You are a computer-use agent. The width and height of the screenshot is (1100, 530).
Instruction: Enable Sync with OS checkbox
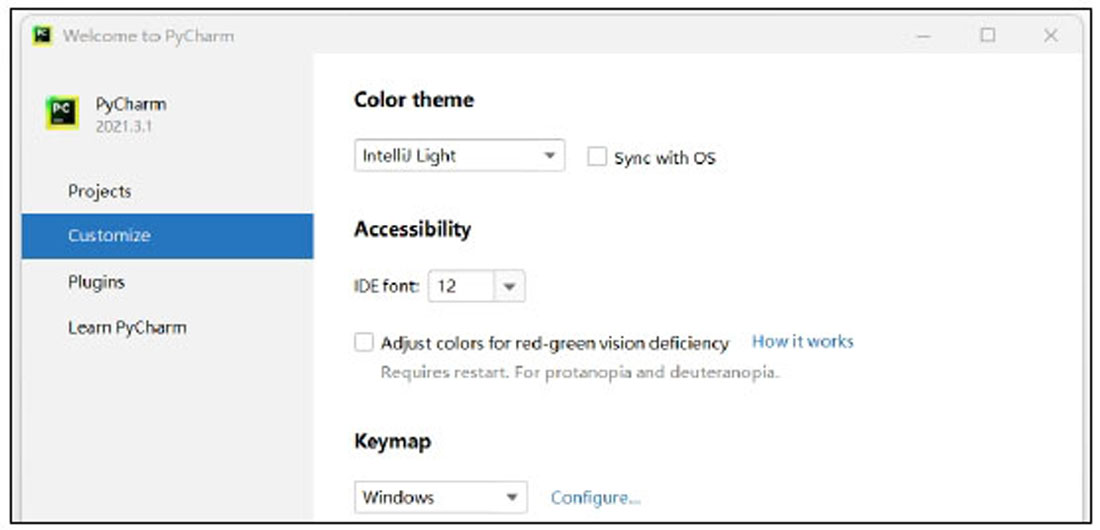[x=597, y=157]
